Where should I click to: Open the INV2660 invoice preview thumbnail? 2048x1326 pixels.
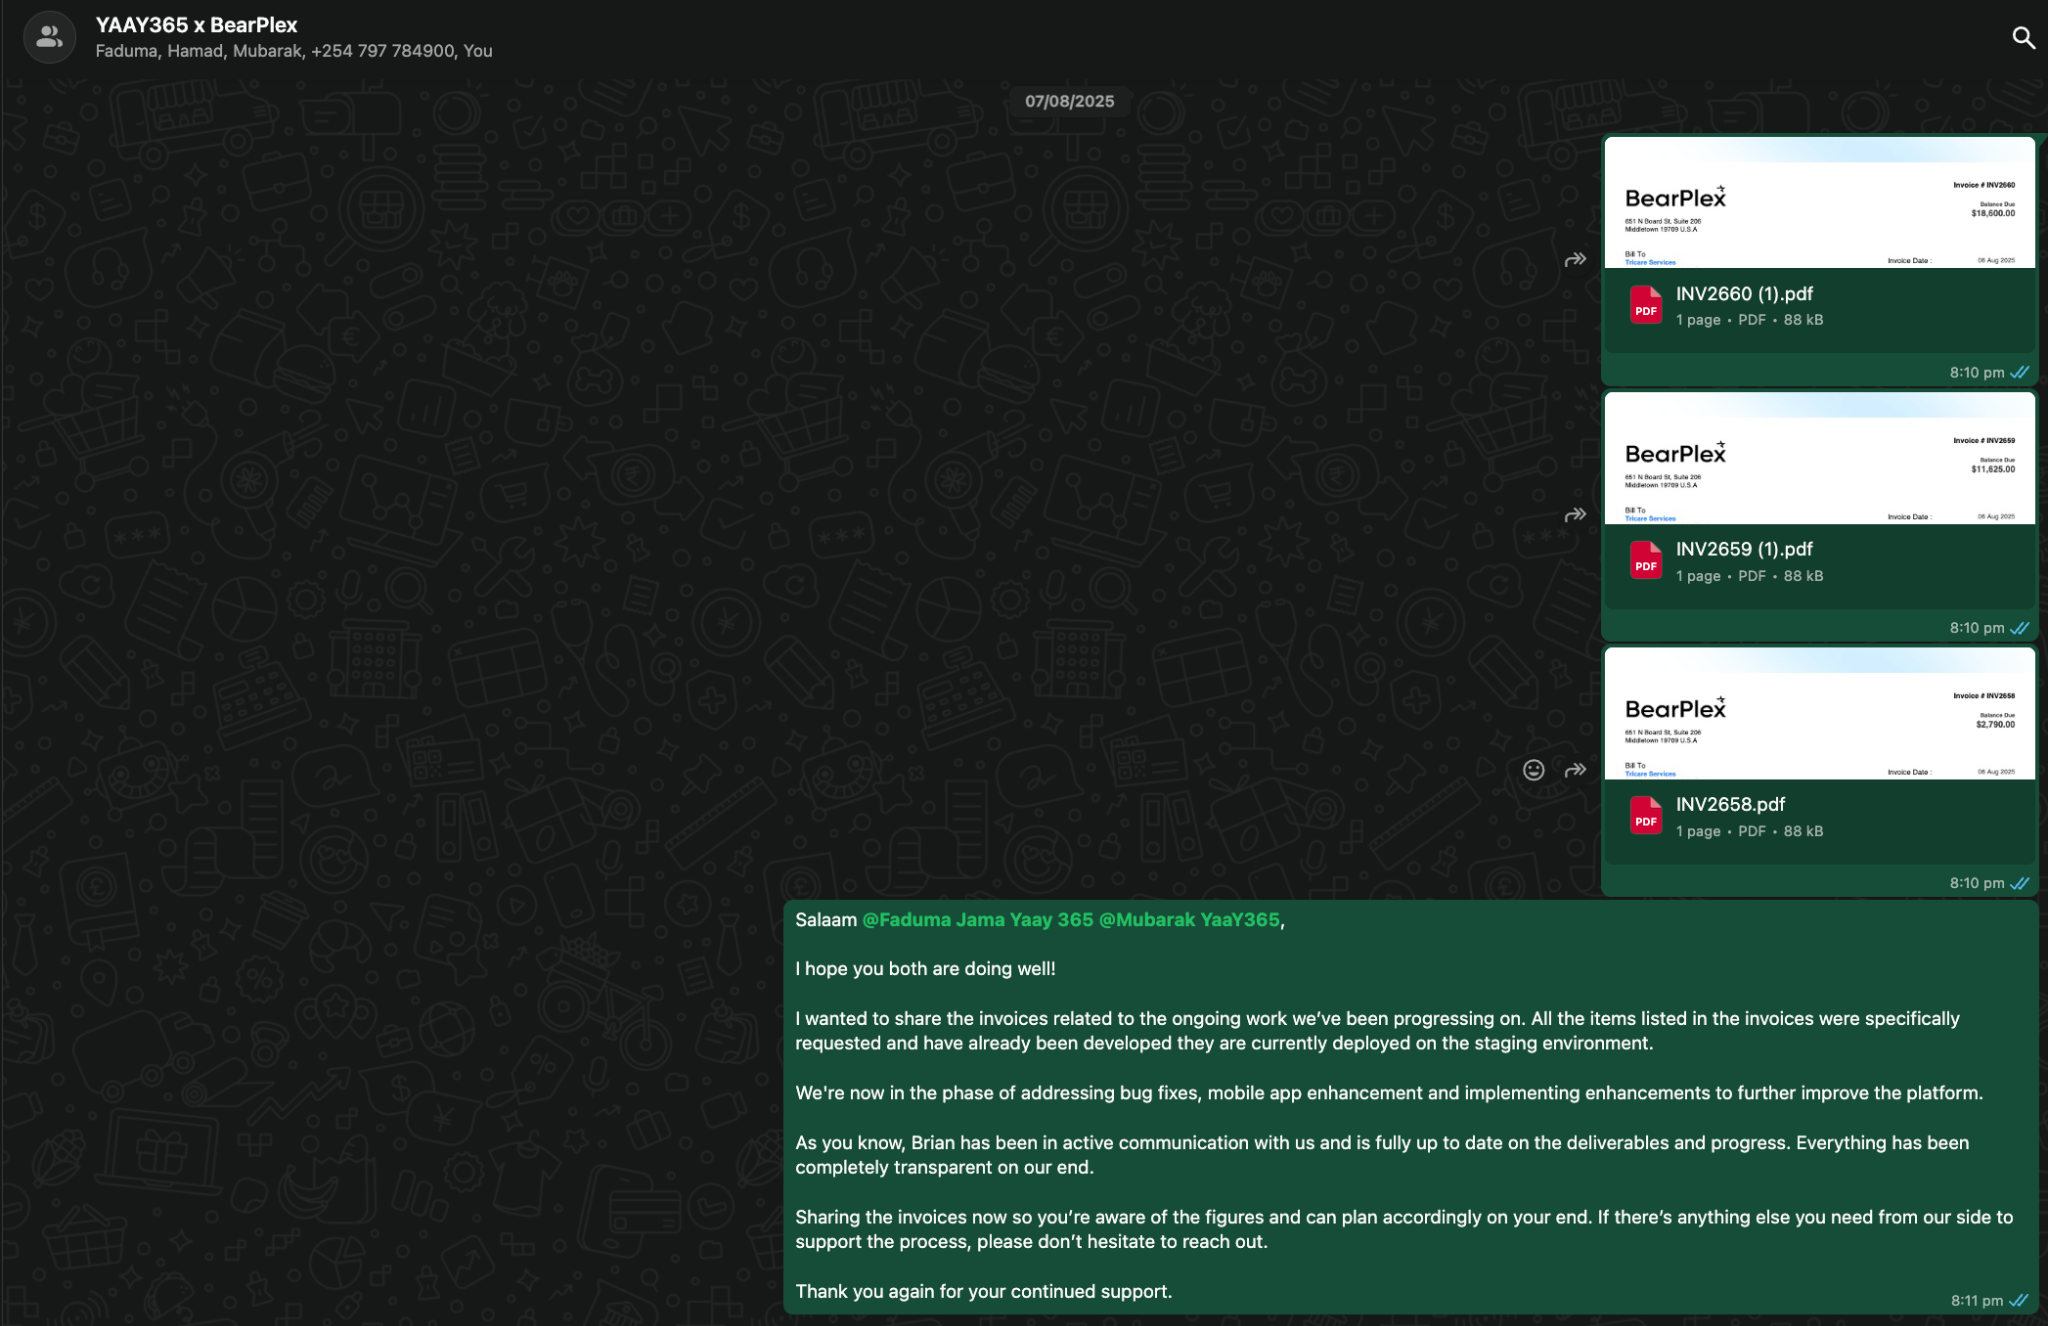pos(1819,203)
